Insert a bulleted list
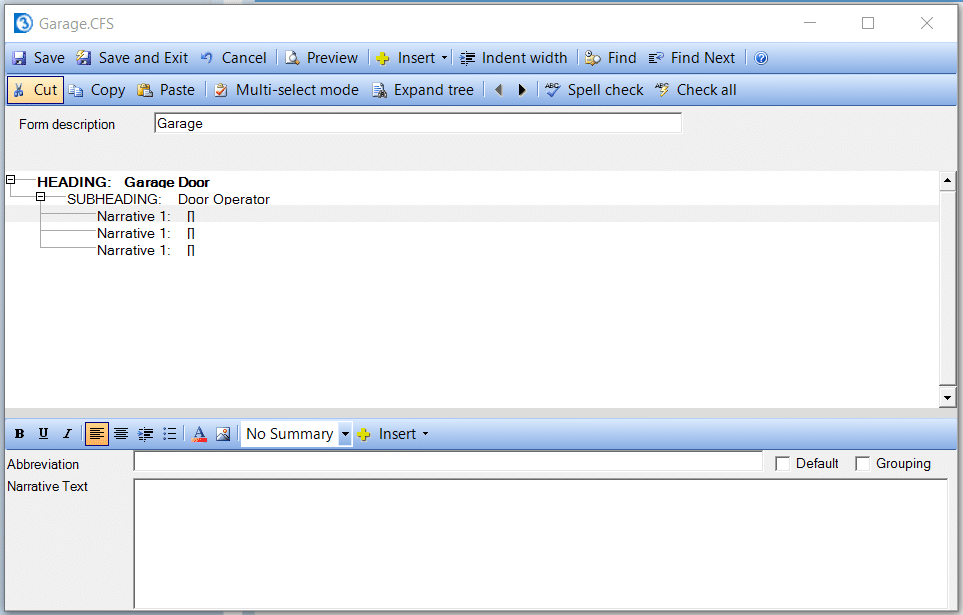Screen dimensions: 963x615 click(x=170, y=434)
